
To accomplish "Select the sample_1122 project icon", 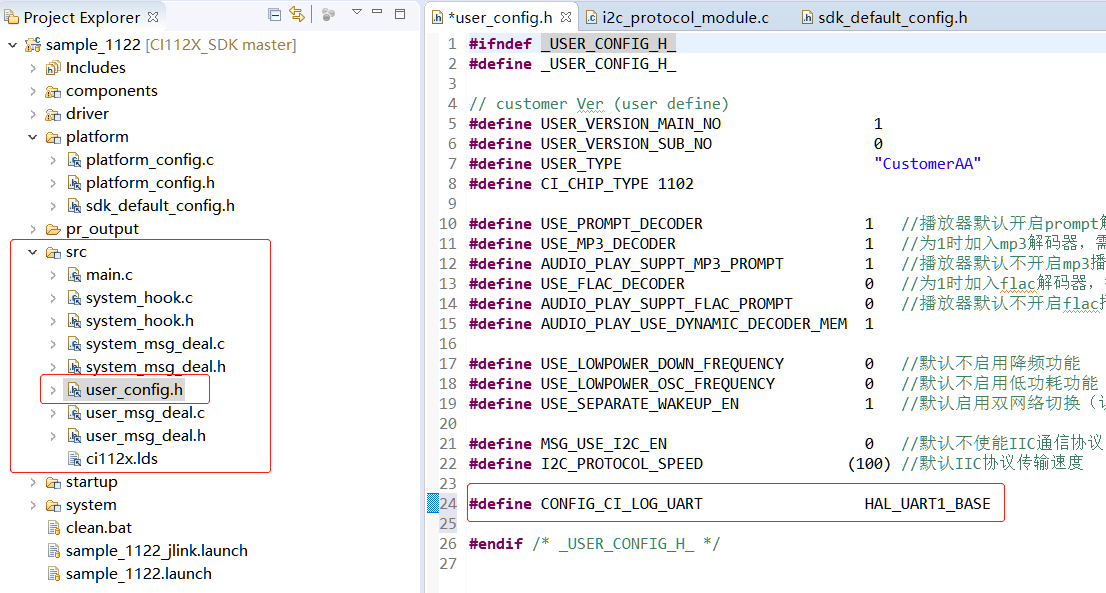I will coord(32,45).
